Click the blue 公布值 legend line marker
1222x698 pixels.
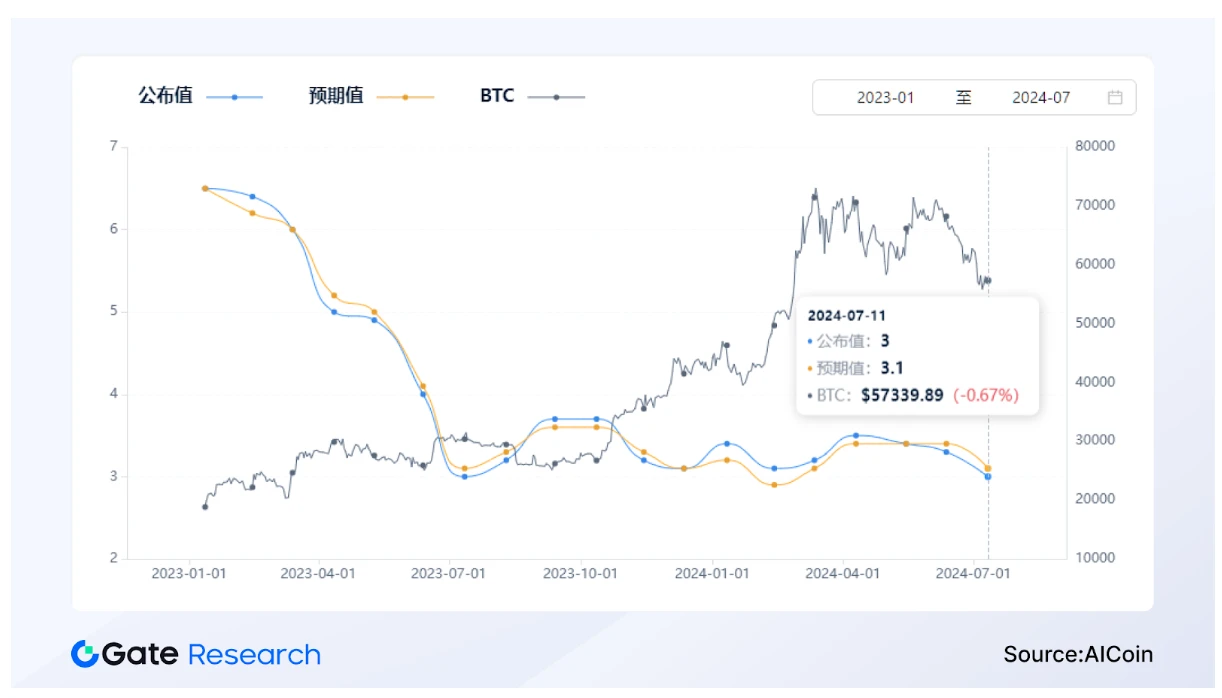[234, 97]
